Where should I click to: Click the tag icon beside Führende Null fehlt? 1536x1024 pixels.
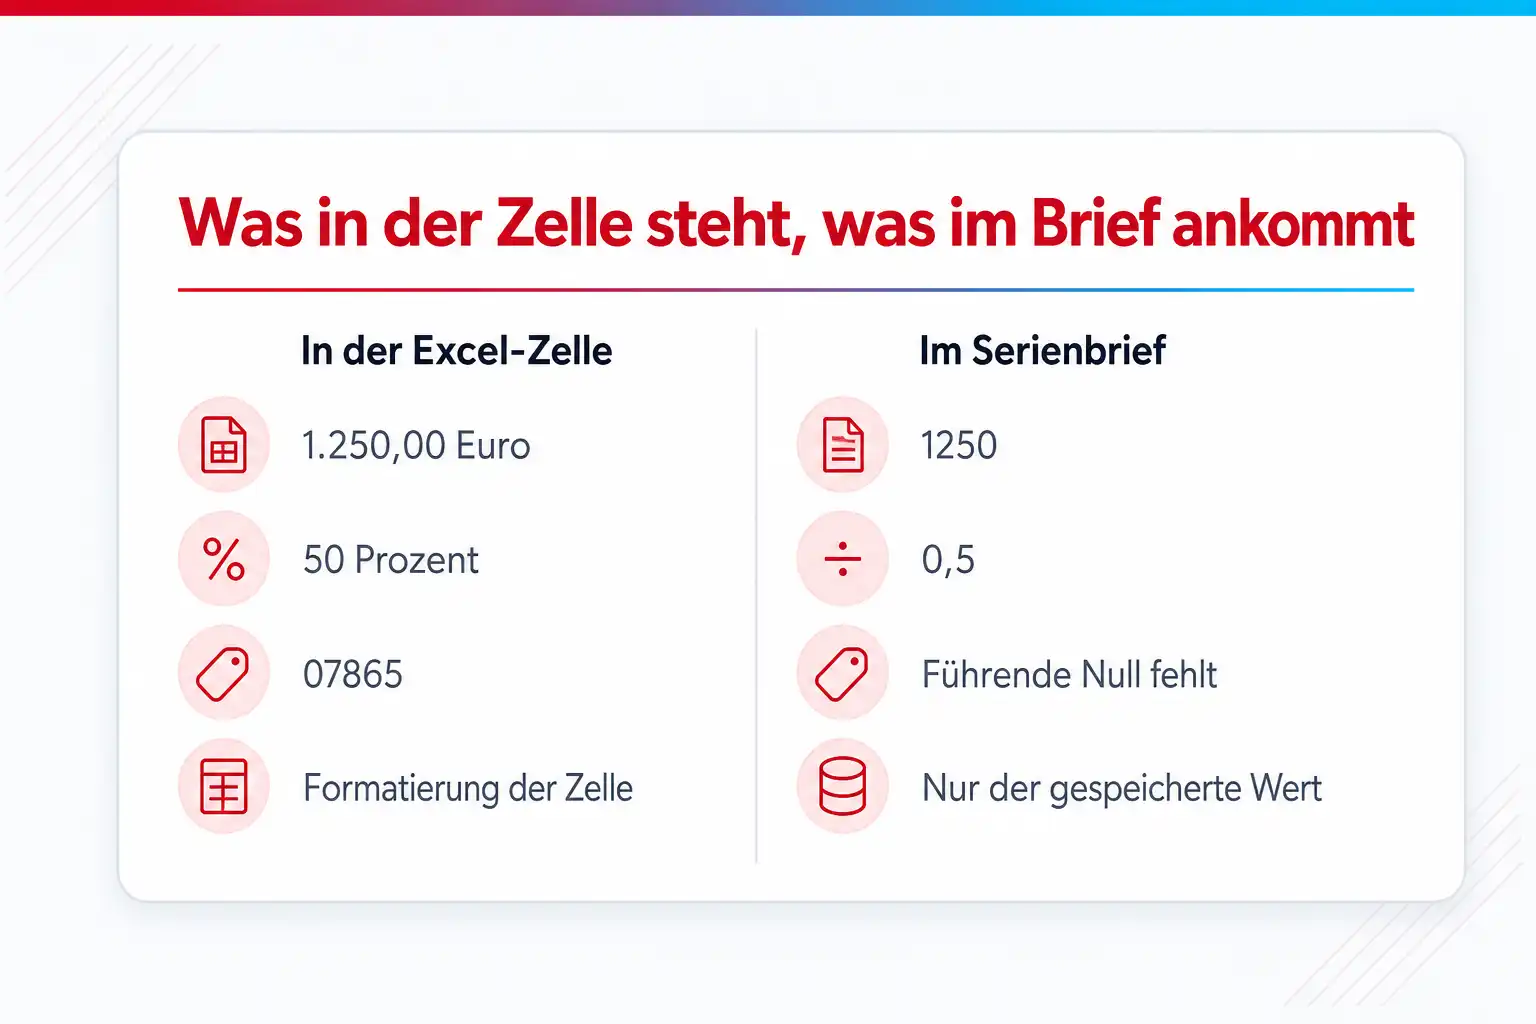coord(843,673)
